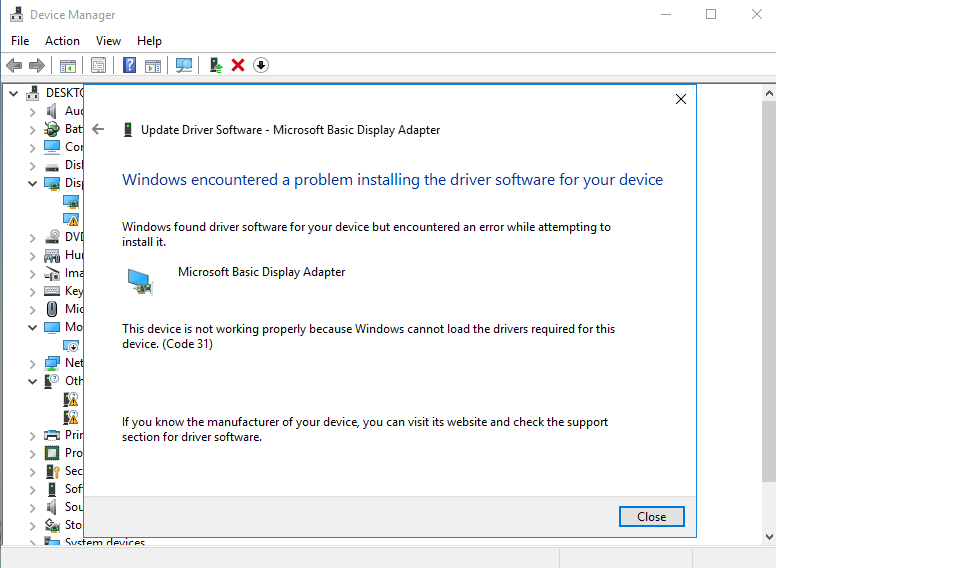Expand the Processors node chevron

(x=32, y=454)
